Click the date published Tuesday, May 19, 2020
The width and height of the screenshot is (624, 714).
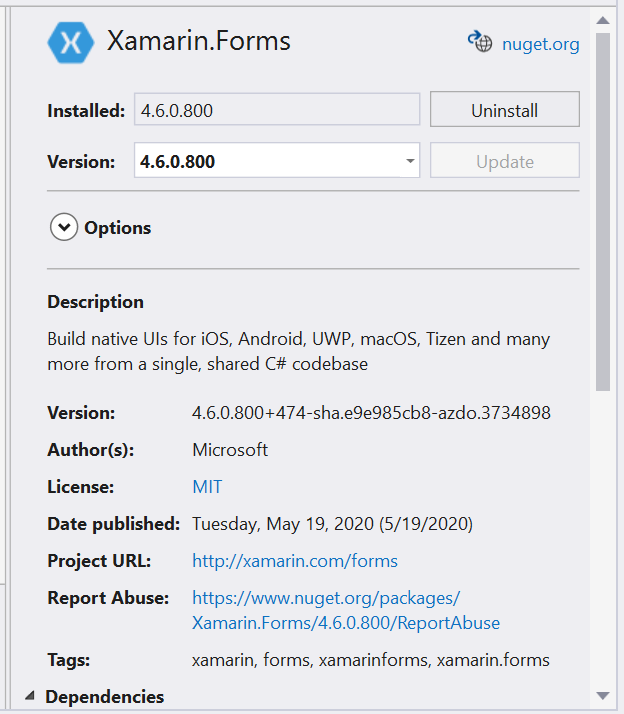pos(332,524)
